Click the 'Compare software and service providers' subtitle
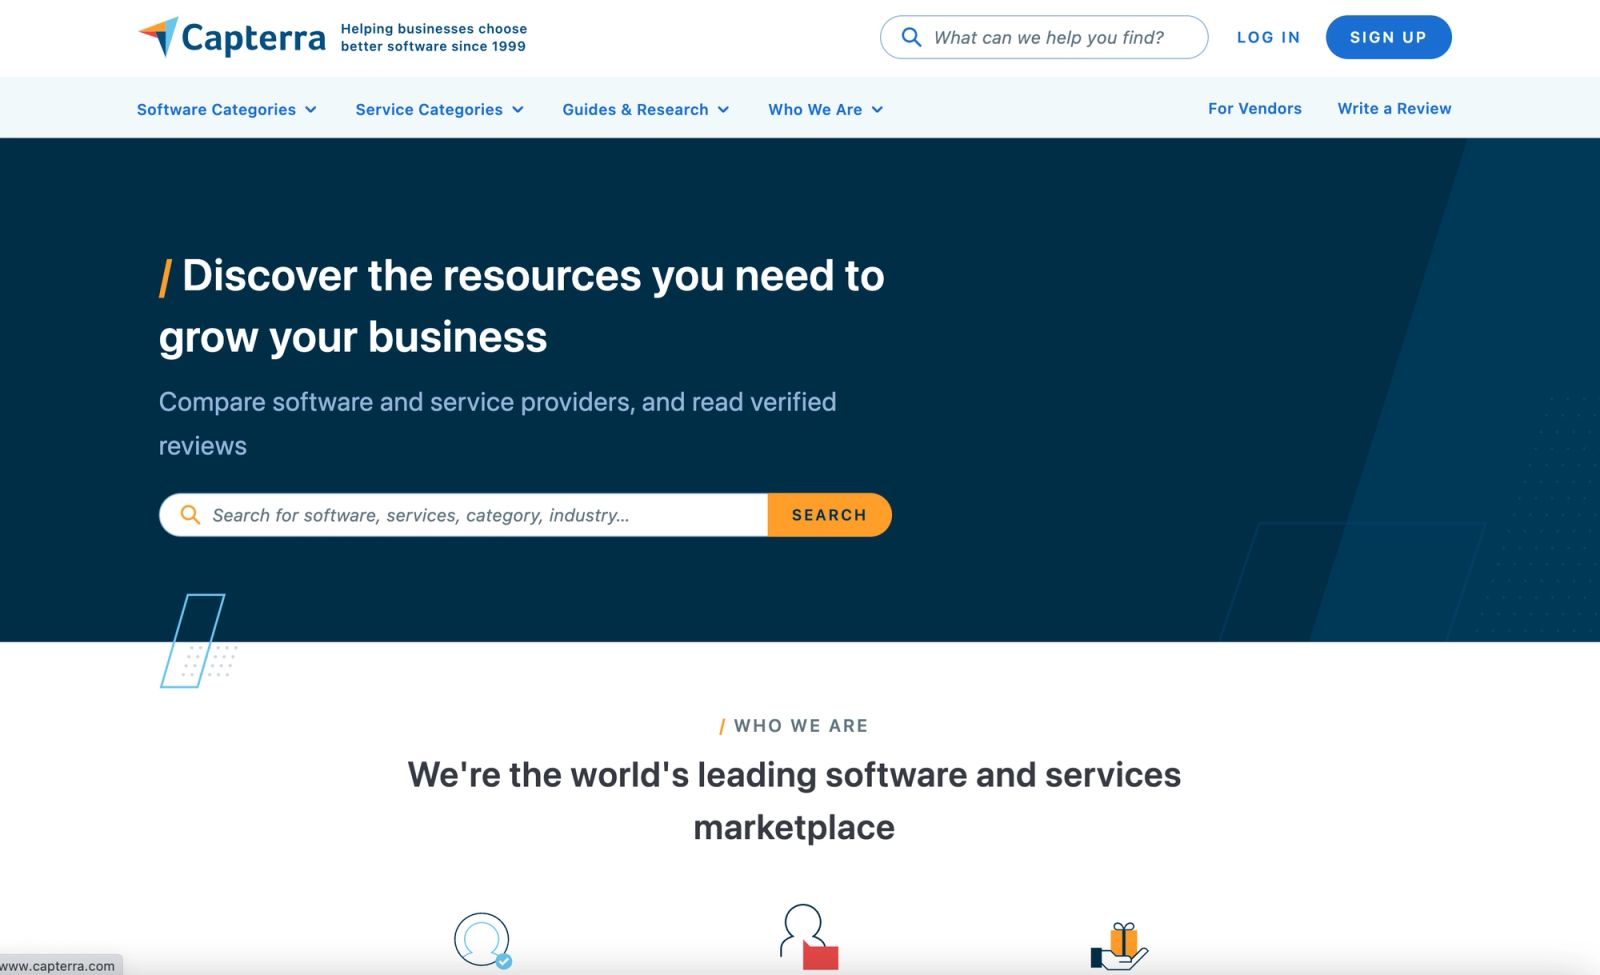Screen dimensions: 1600x975 coord(498,423)
